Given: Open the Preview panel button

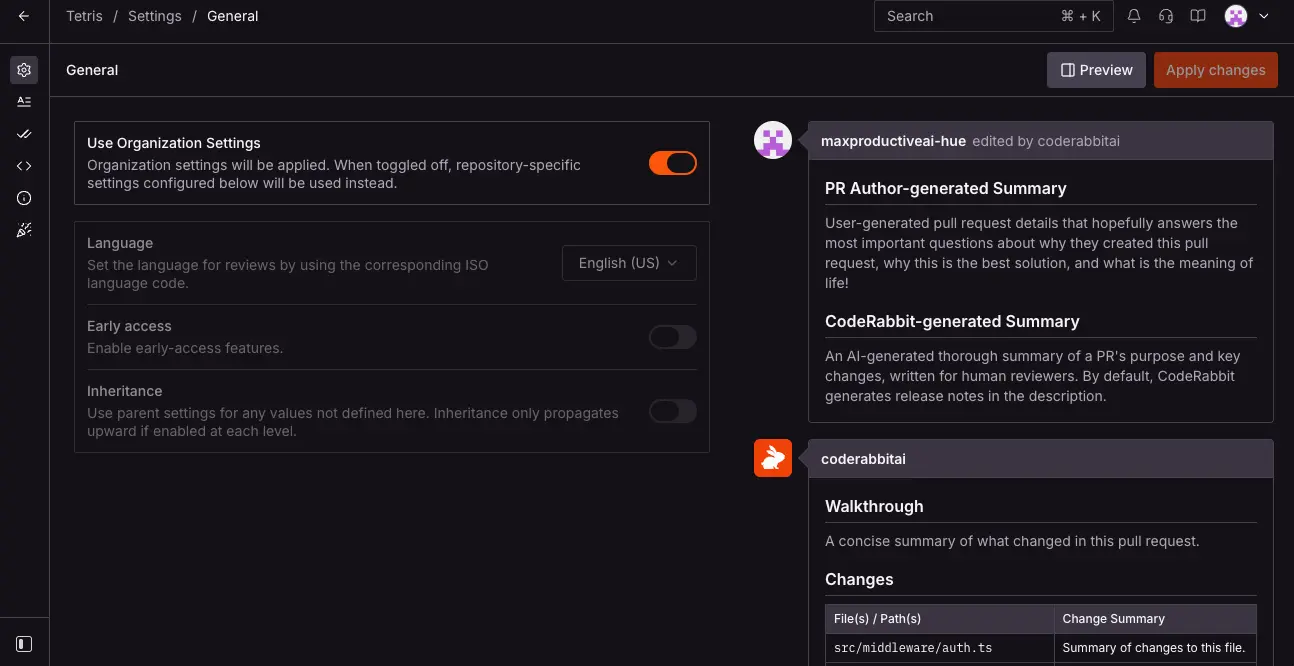Looking at the screenshot, I should (x=1096, y=69).
